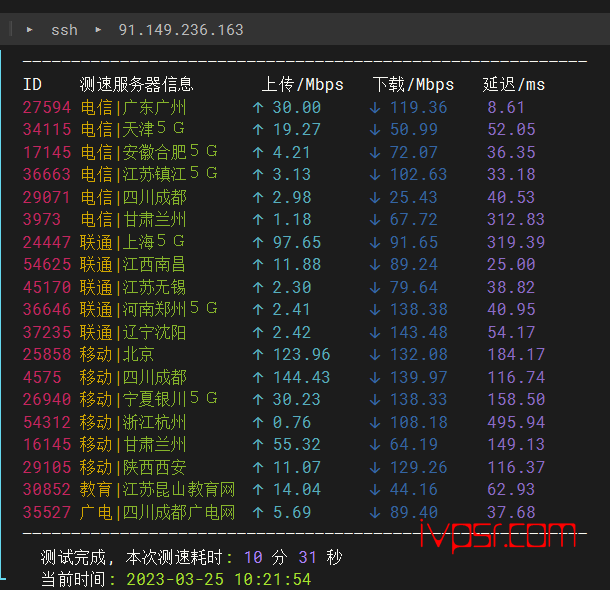Select timestamp 2023-03-25 10:21:54
The width and height of the screenshot is (610, 590).
point(219,579)
